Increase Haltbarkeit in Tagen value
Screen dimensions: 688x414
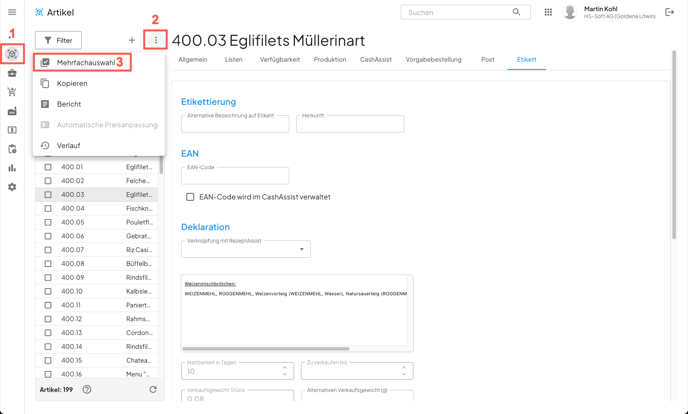tap(285, 368)
